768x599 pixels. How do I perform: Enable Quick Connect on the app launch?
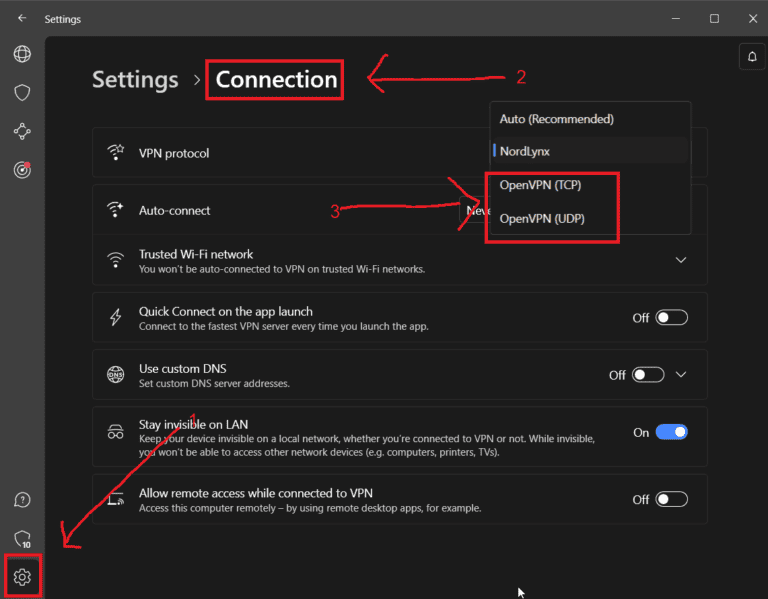671,318
